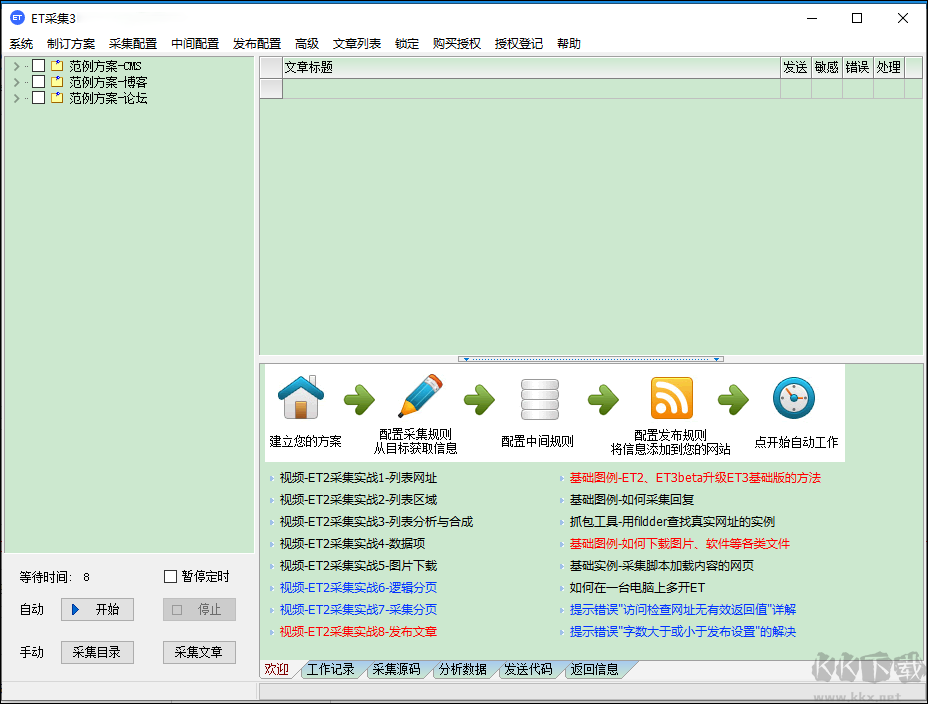The height and width of the screenshot is (704, 928).
Task: Check the 范例方案-论坛 checkbox
Action: (x=38, y=98)
